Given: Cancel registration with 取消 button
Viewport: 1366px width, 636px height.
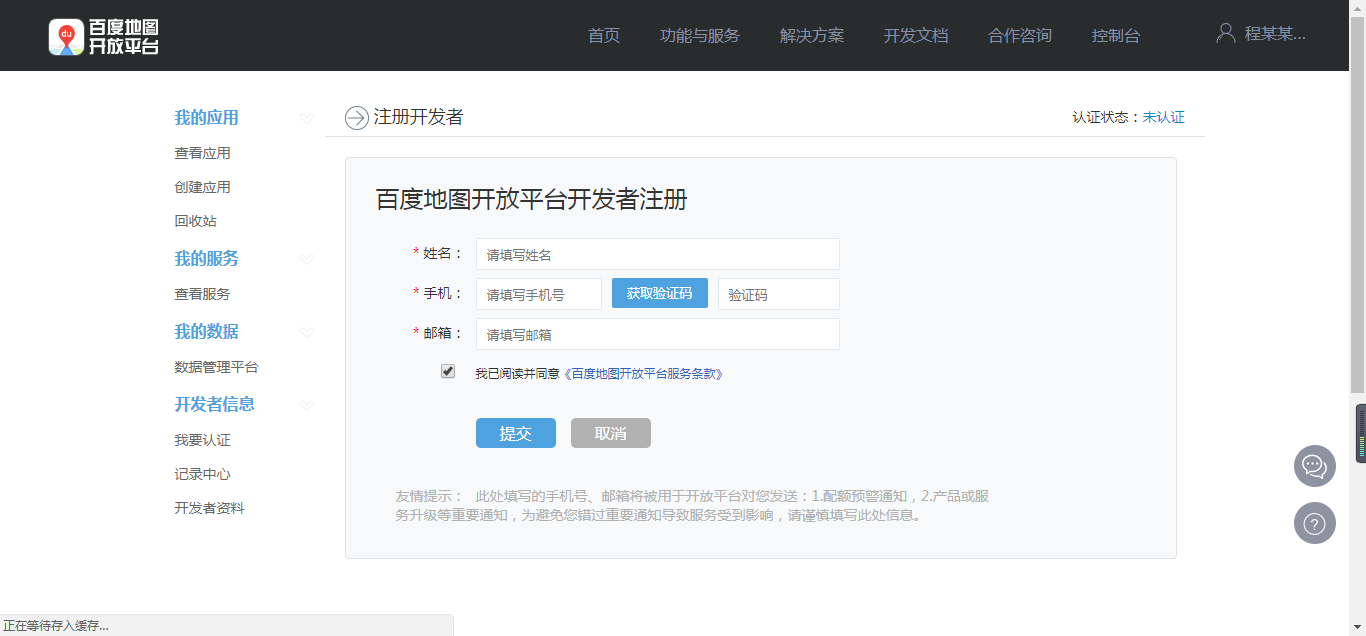Looking at the screenshot, I should tap(611, 433).
